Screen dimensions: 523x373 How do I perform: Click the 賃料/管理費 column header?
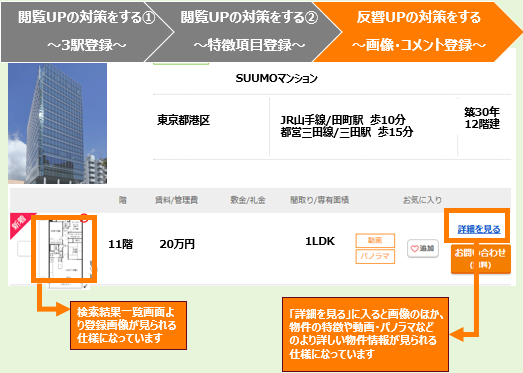[x=176, y=200]
